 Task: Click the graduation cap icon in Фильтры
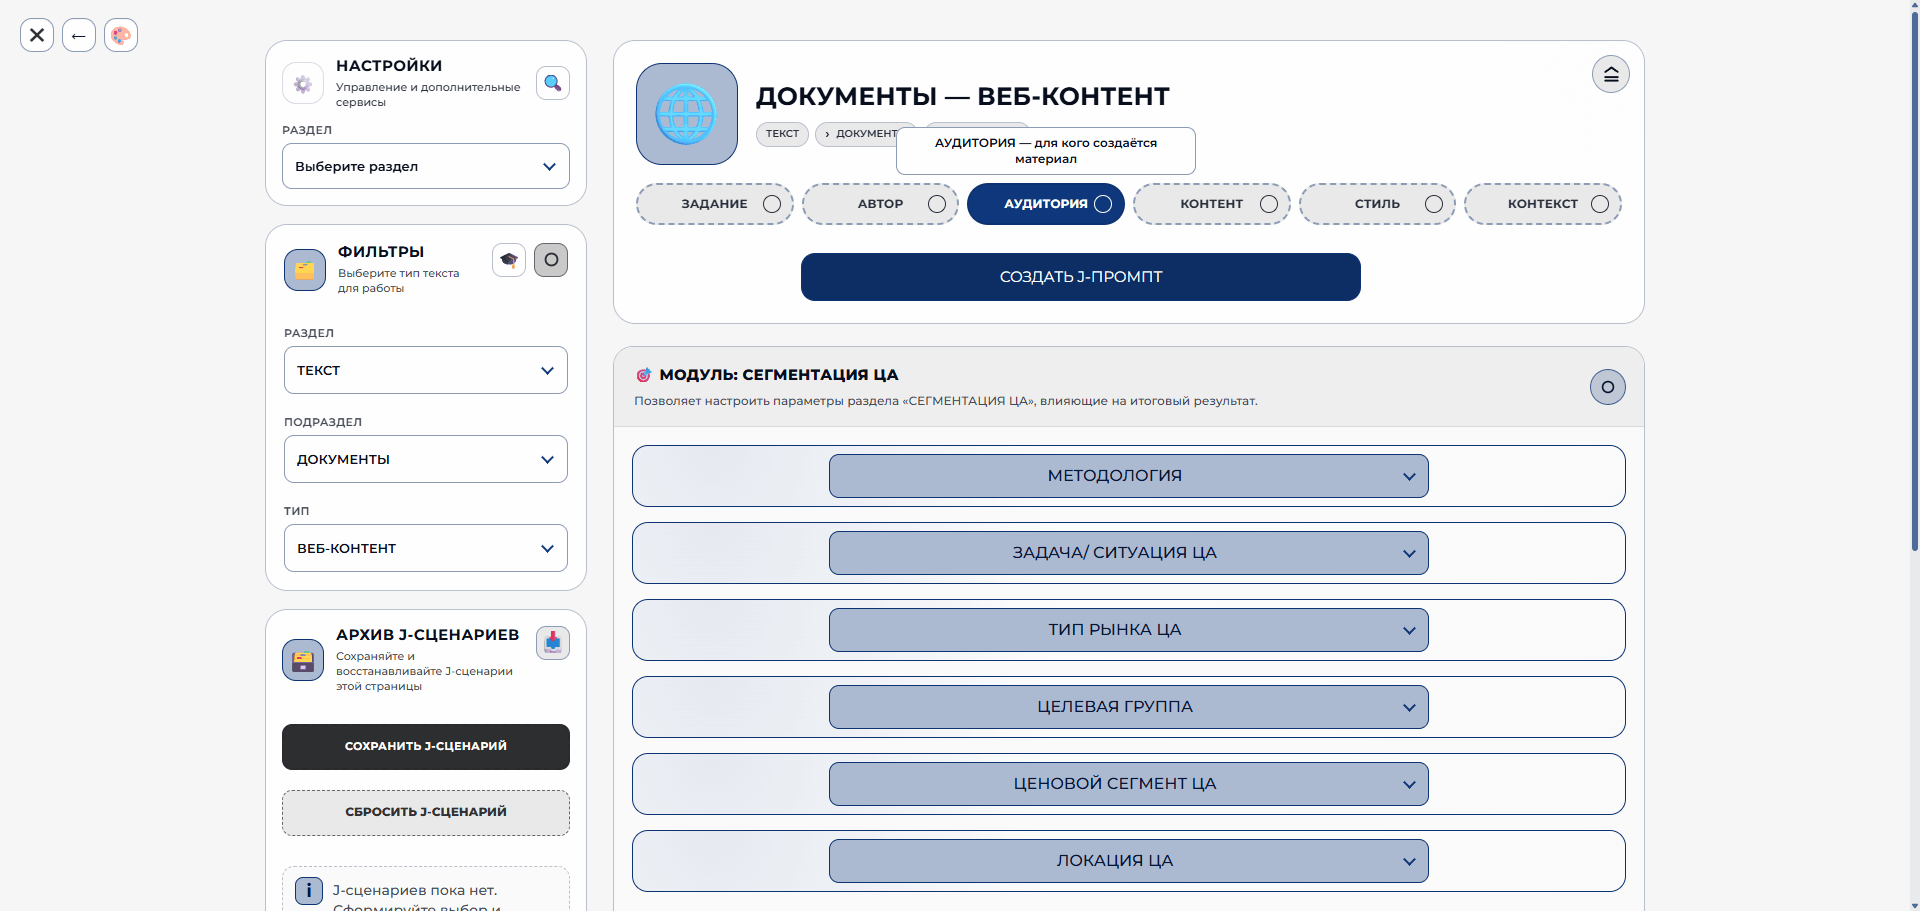[509, 260]
